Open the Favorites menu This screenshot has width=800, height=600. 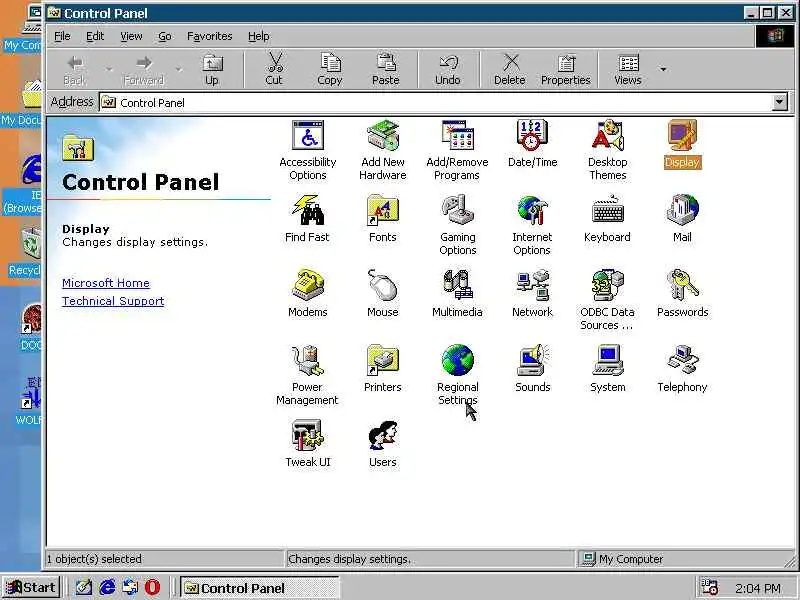[210, 36]
